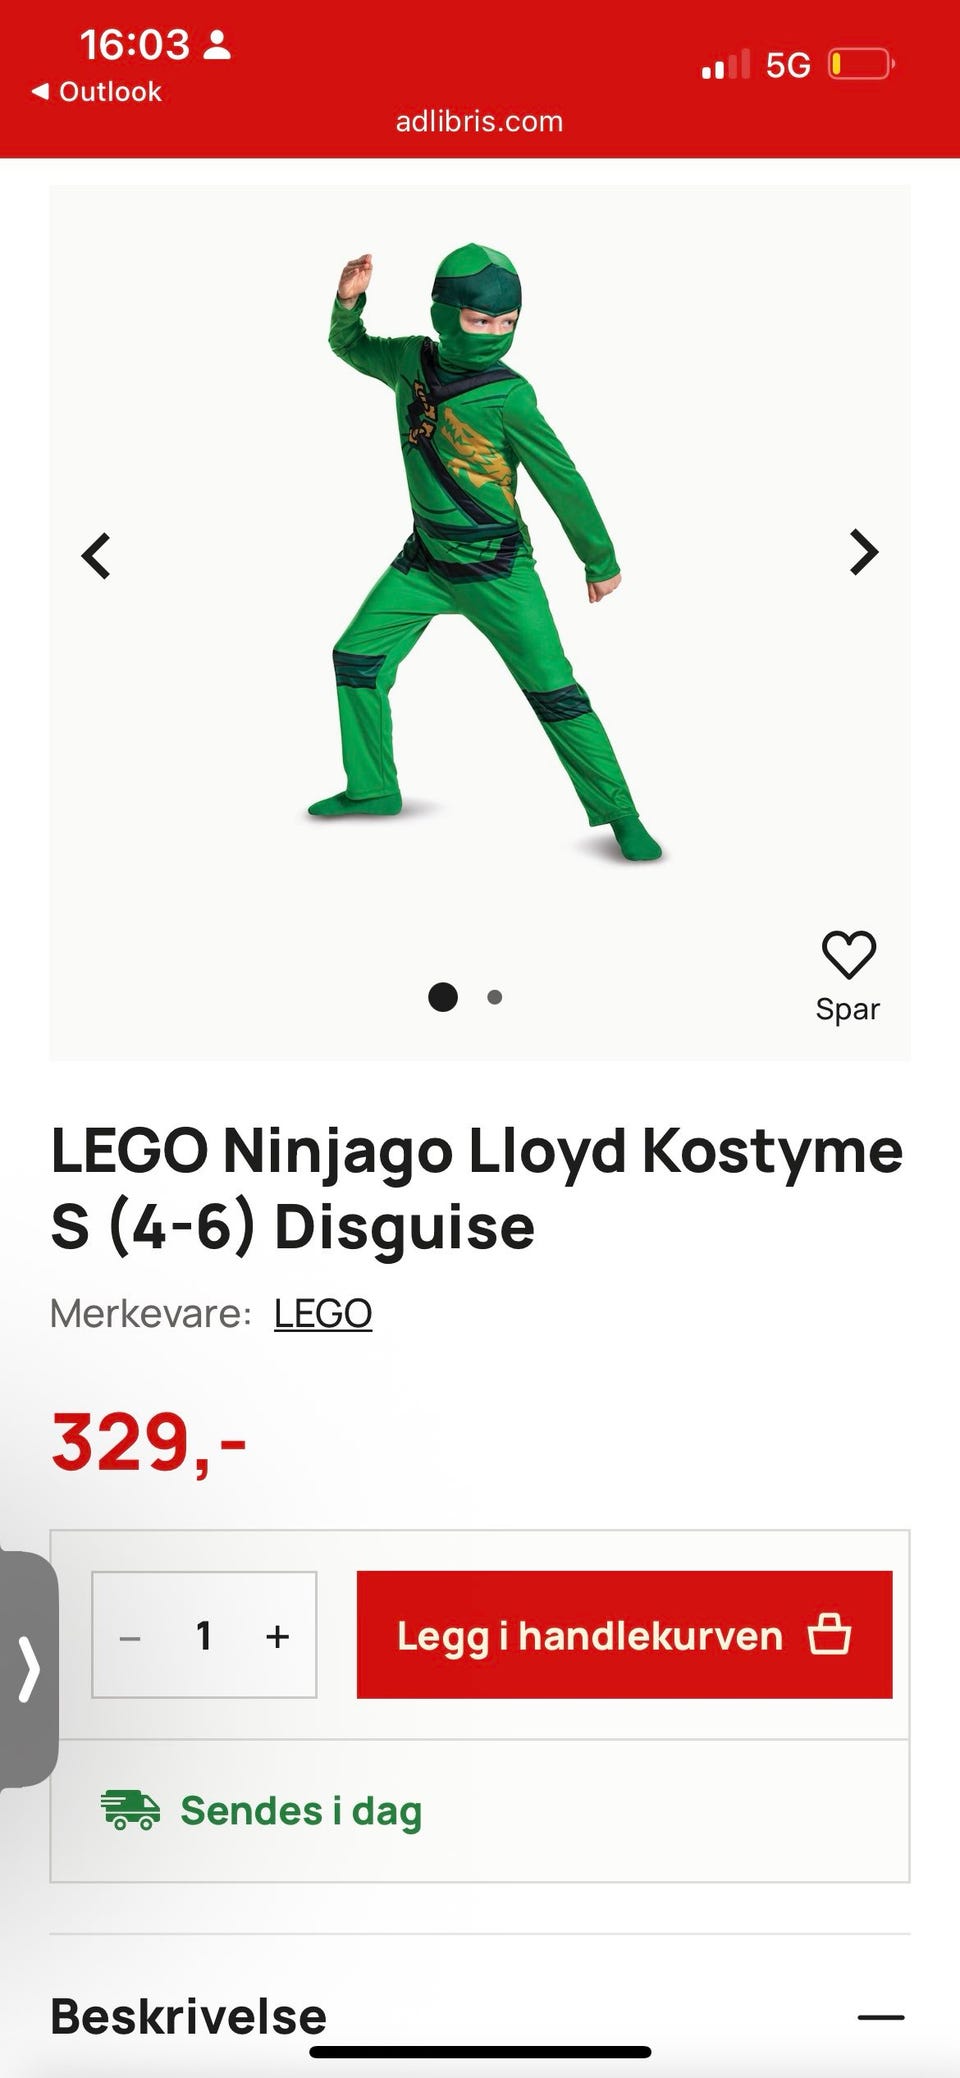The height and width of the screenshot is (2078, 960).
Task: Tap the heart icon to save product
Action: pos(848,955)
